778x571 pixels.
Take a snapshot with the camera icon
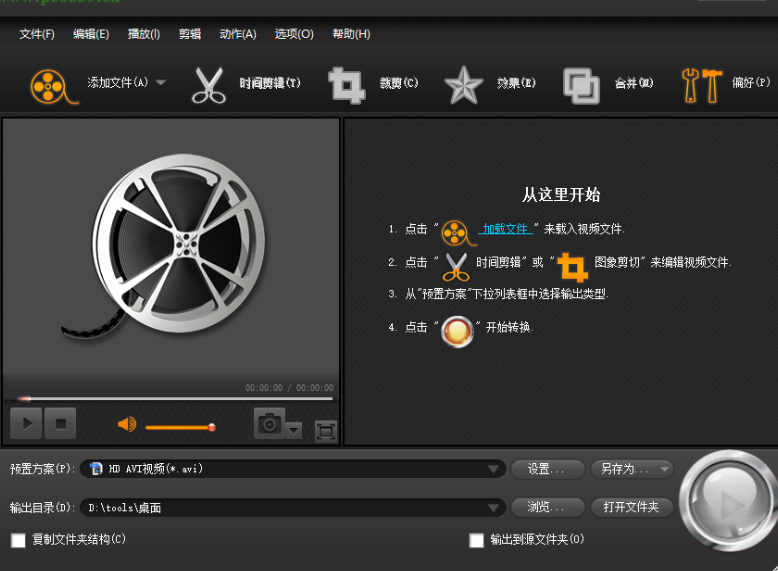tap(269, 425)
